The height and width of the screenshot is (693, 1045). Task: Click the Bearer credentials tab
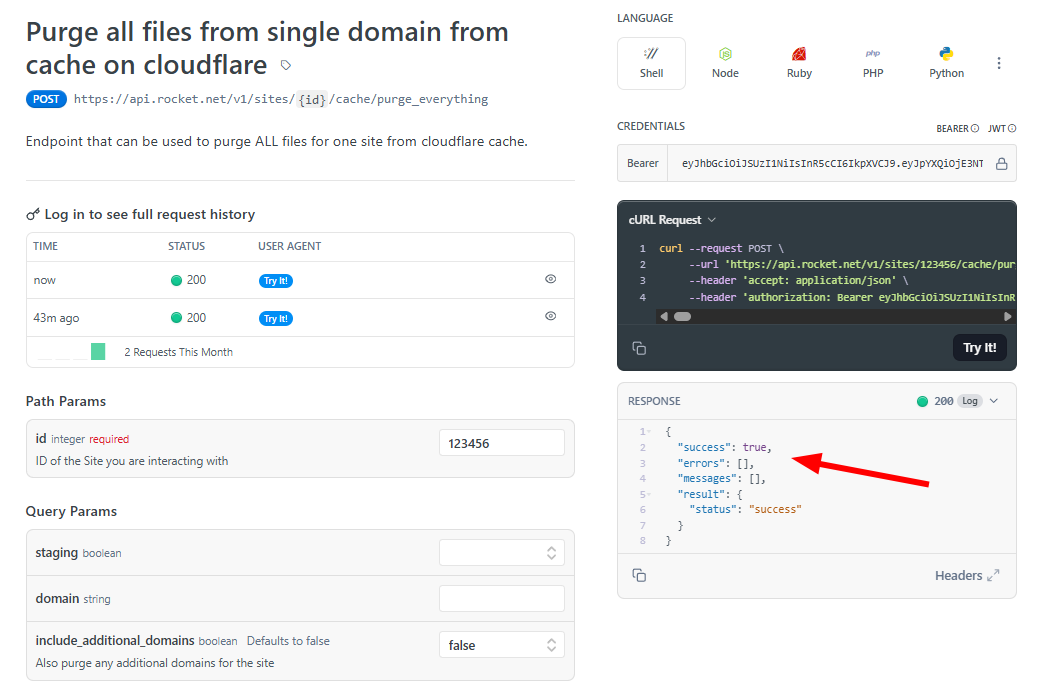641,162
